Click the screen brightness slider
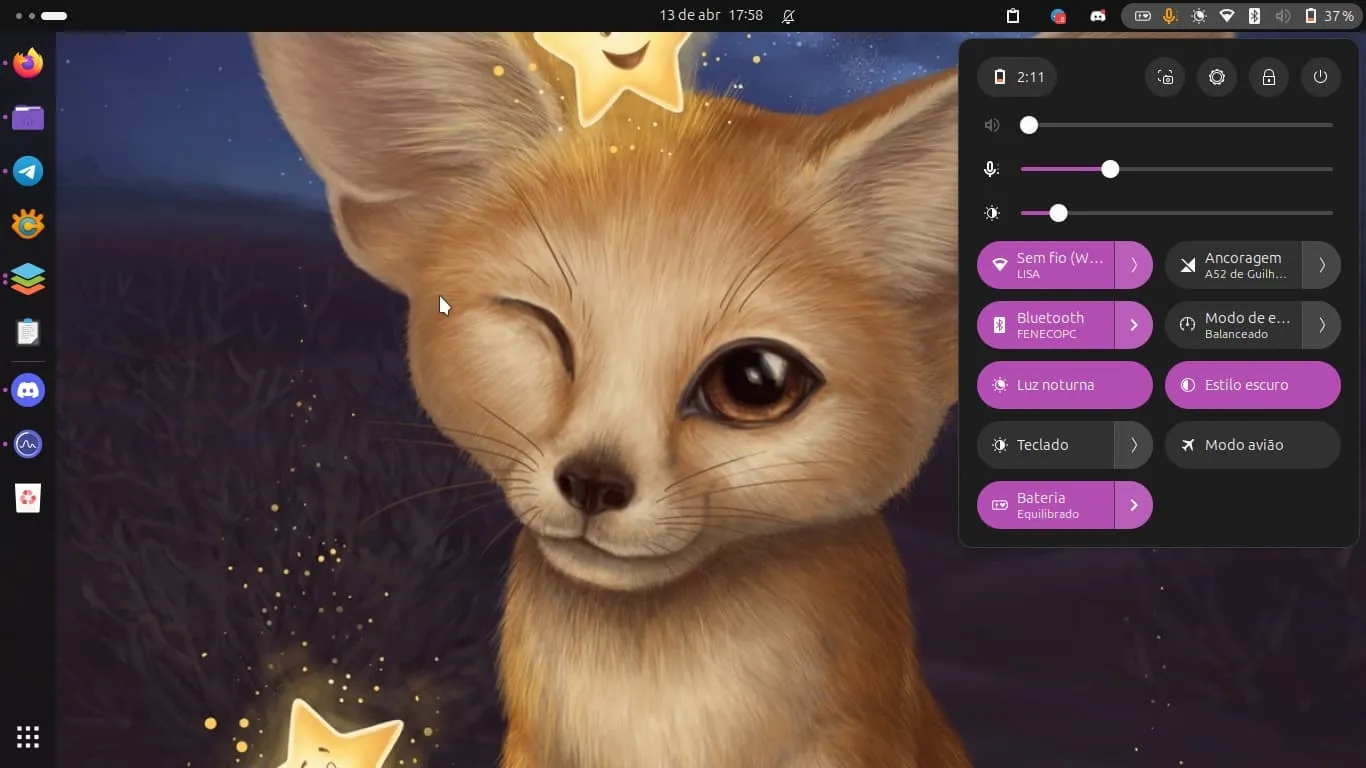The height and width of the screenshot is (768, 1366). (1177, 213)
